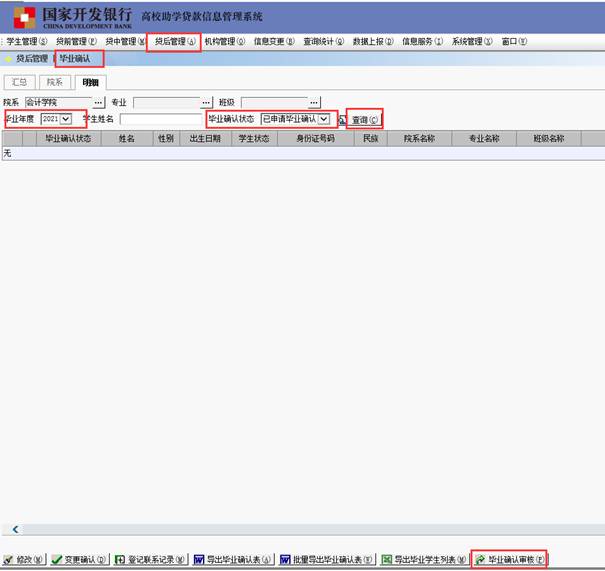Click 批量导出毕业确认表 button

[328, 560]
